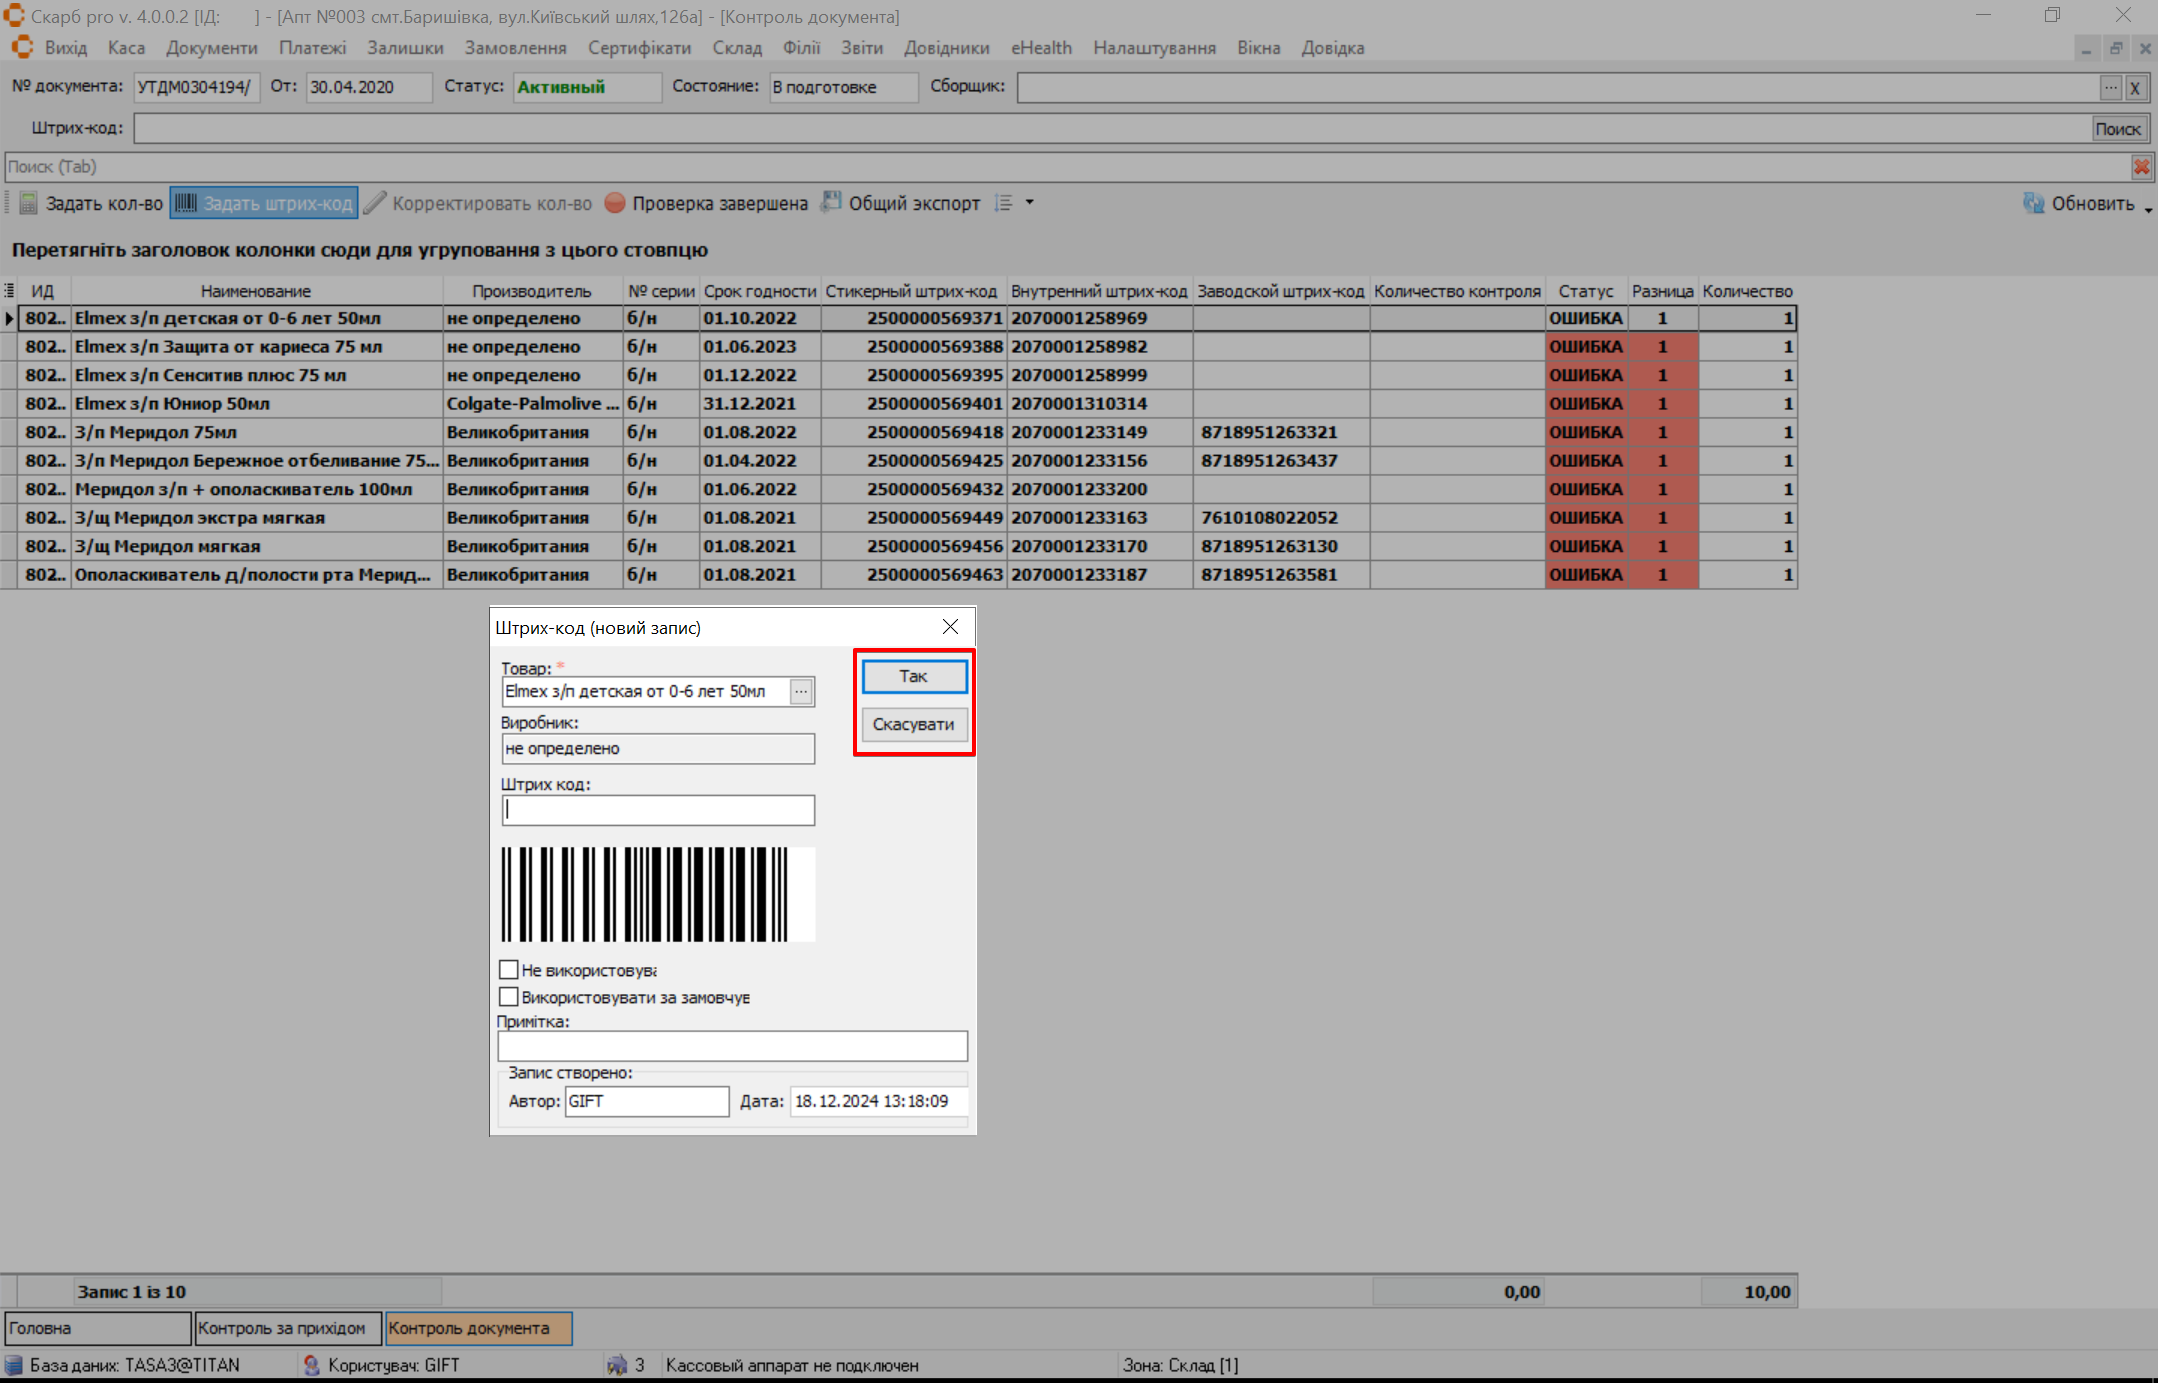Expand the list layout dropdown arrow in toolbar
The height and width of the screenshot is (1383, 2158).
1029,203
